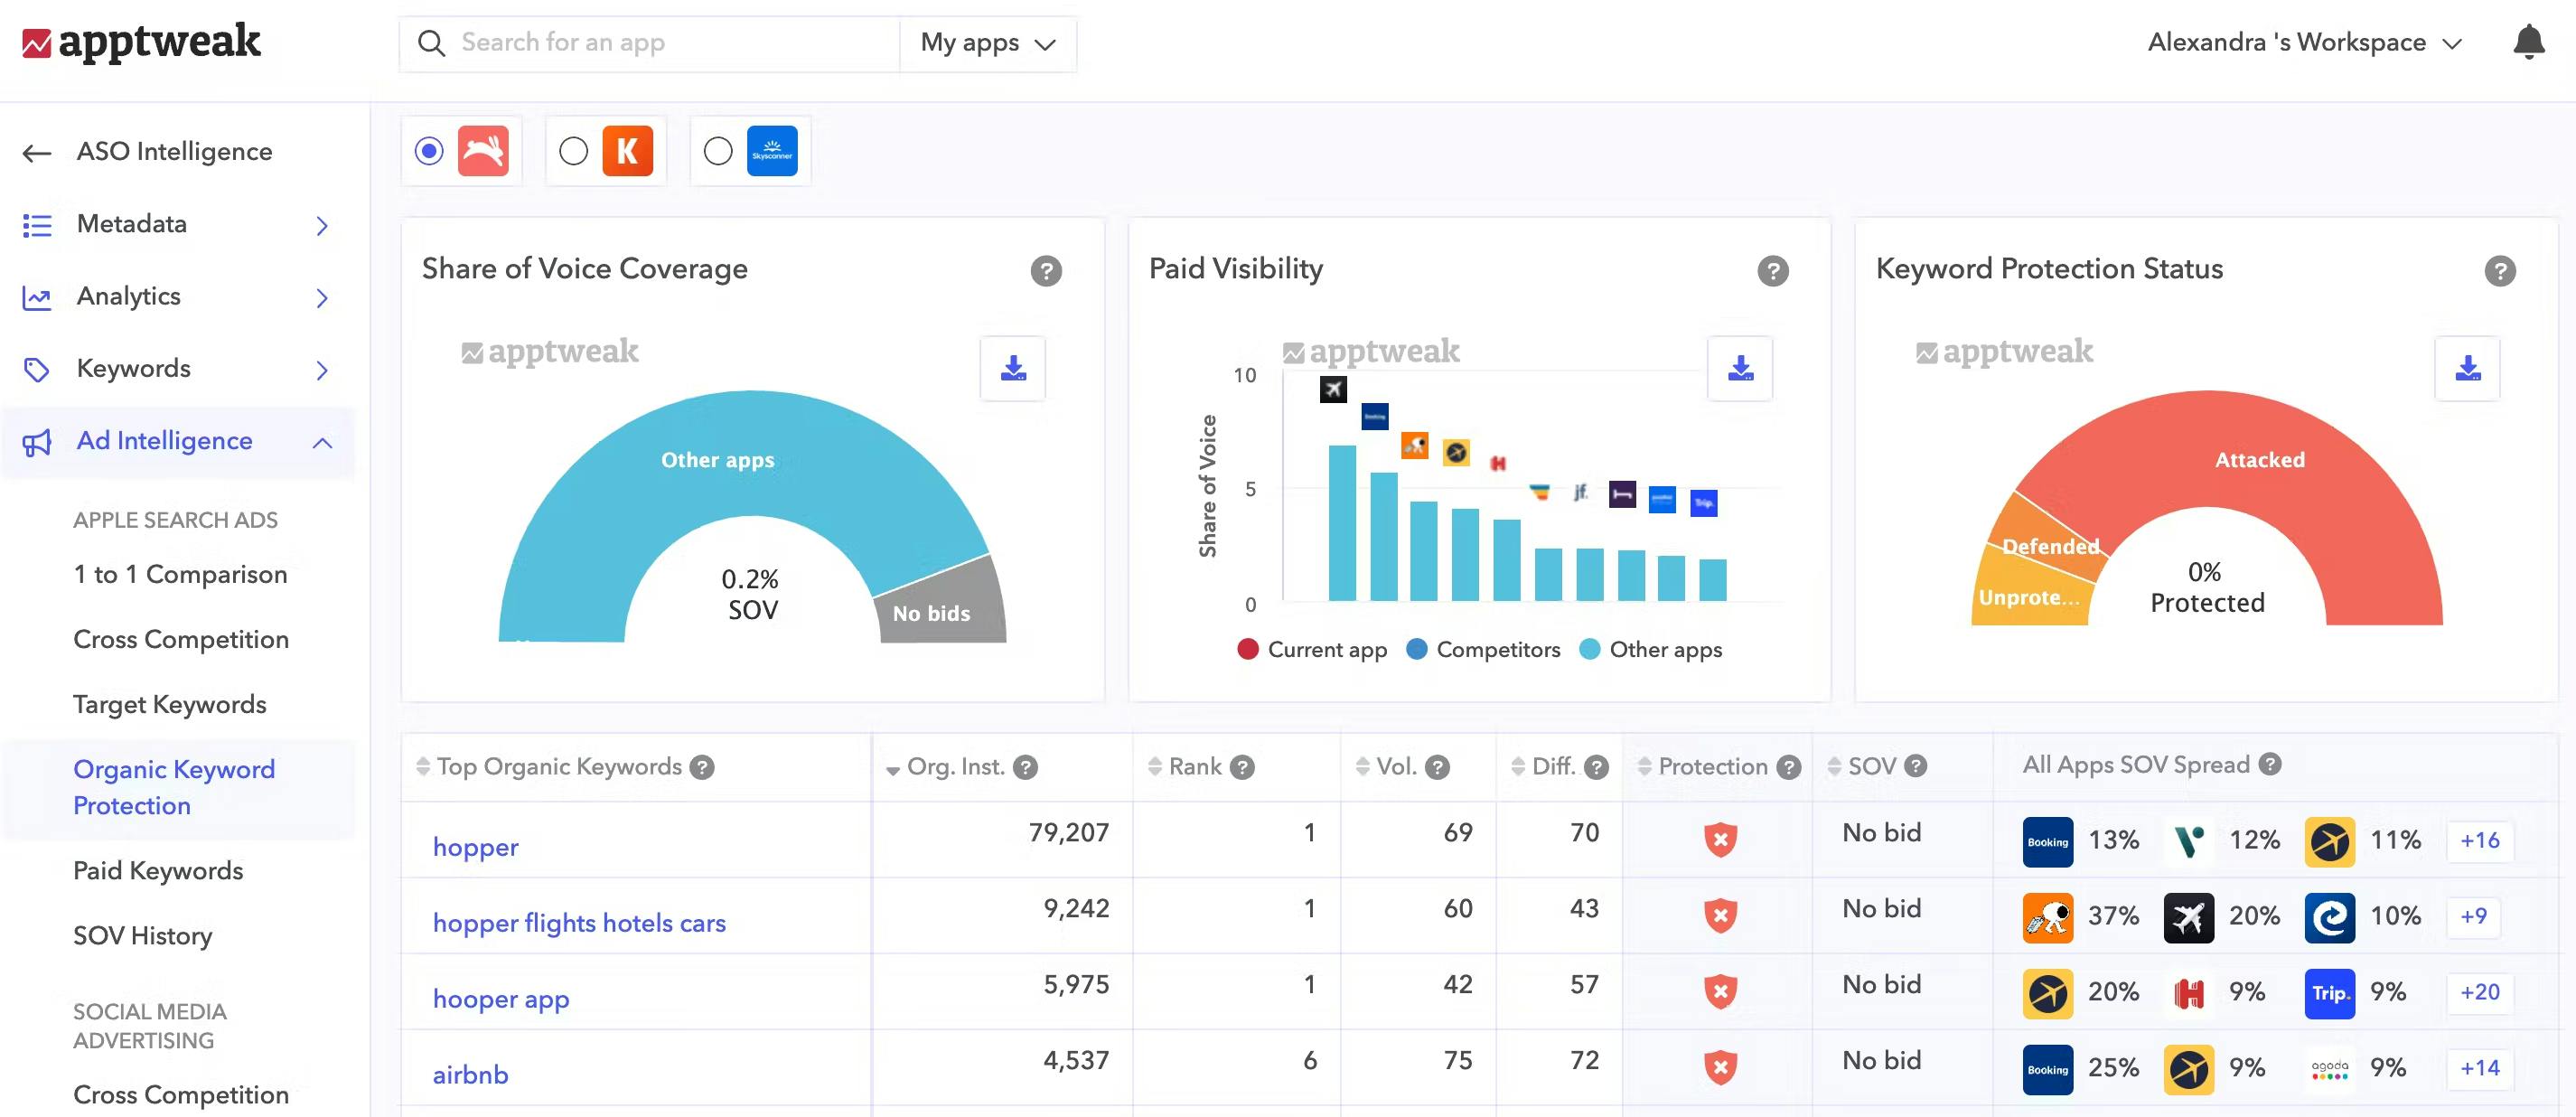Select the Hopper app radio button
This screenshot has height=1117, width=2576.
429,151
